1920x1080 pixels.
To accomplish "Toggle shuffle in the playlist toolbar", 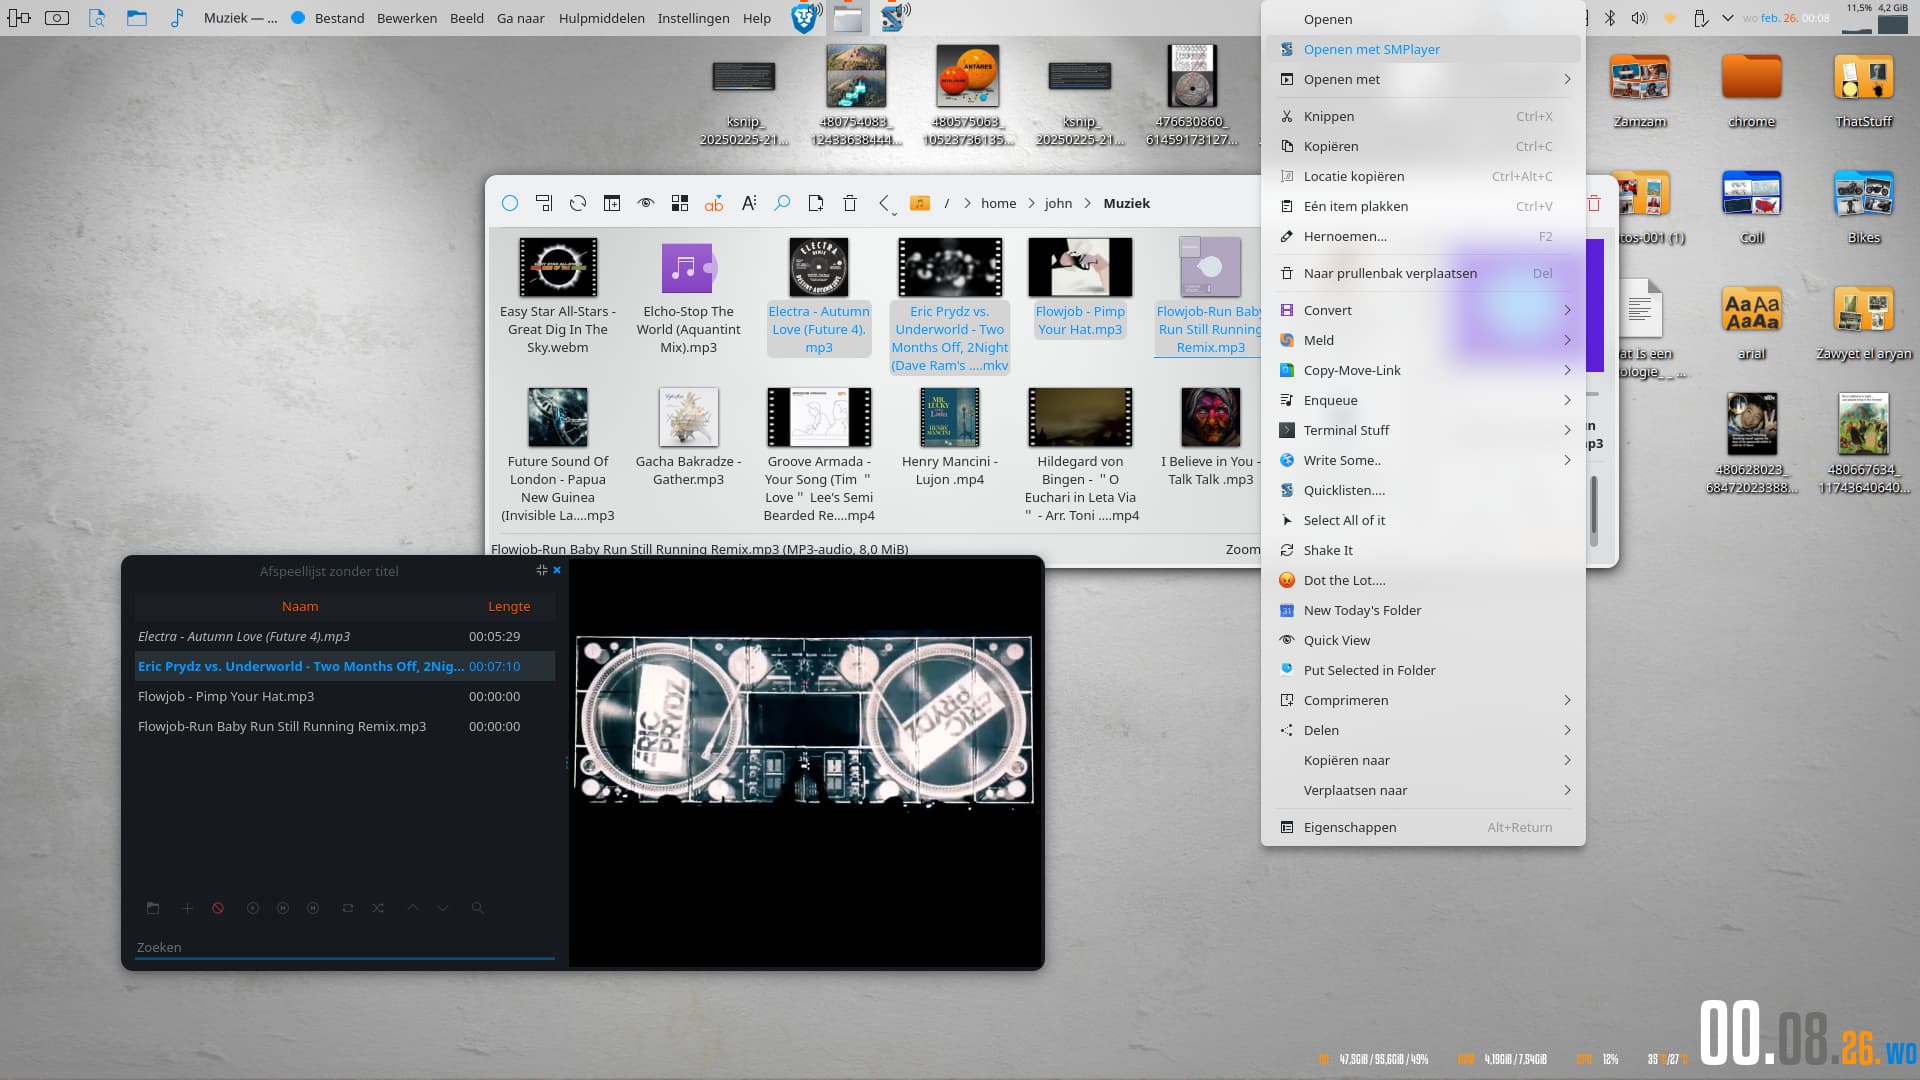I will tap(378, 908).
